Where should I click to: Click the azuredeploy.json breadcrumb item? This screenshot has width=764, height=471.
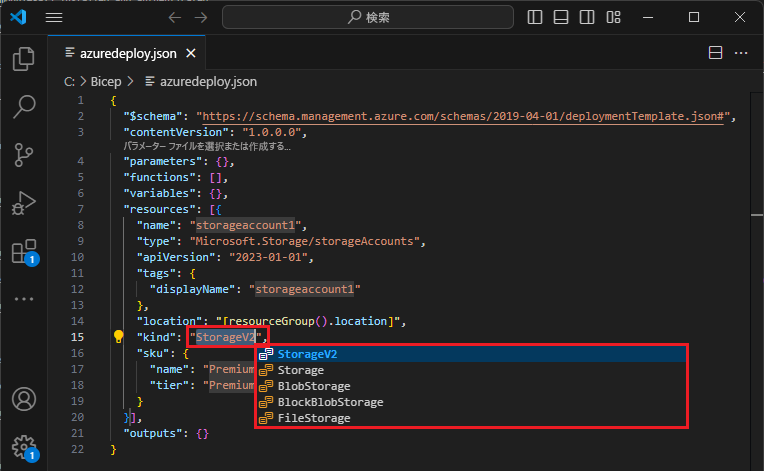(x=201, y=81)
